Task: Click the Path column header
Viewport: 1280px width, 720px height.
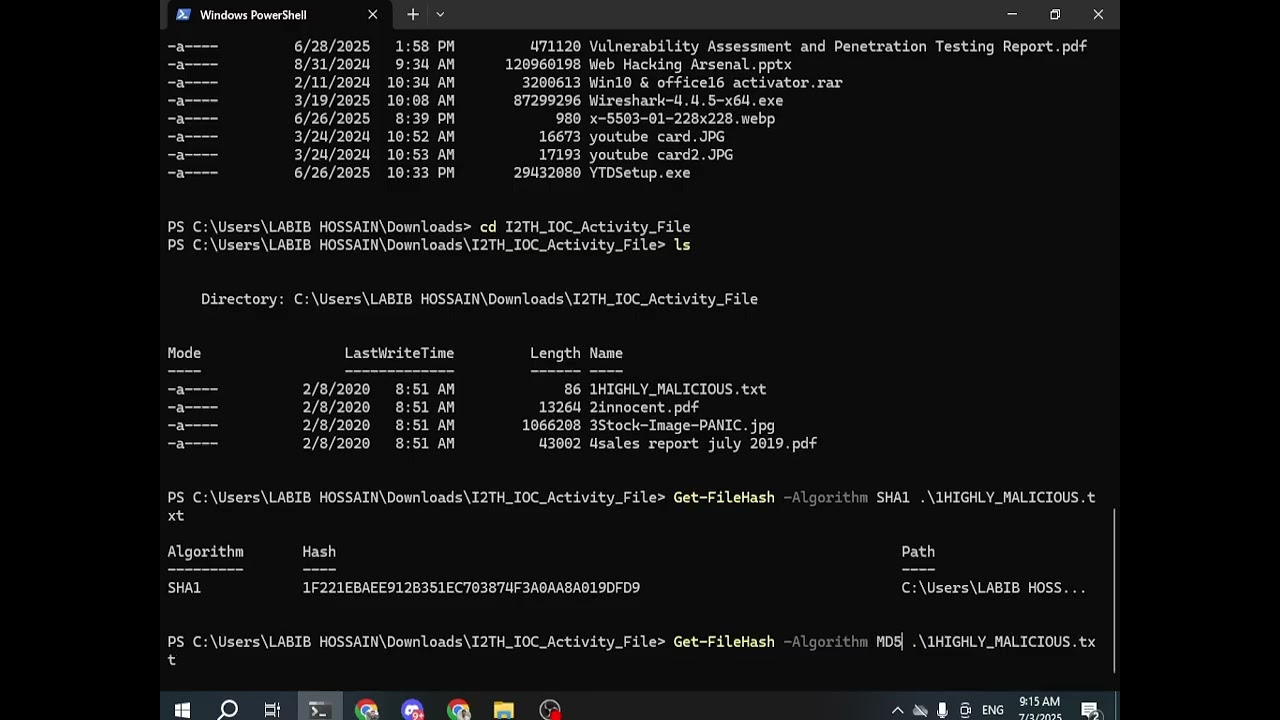Action: click(x=918, y=552)
